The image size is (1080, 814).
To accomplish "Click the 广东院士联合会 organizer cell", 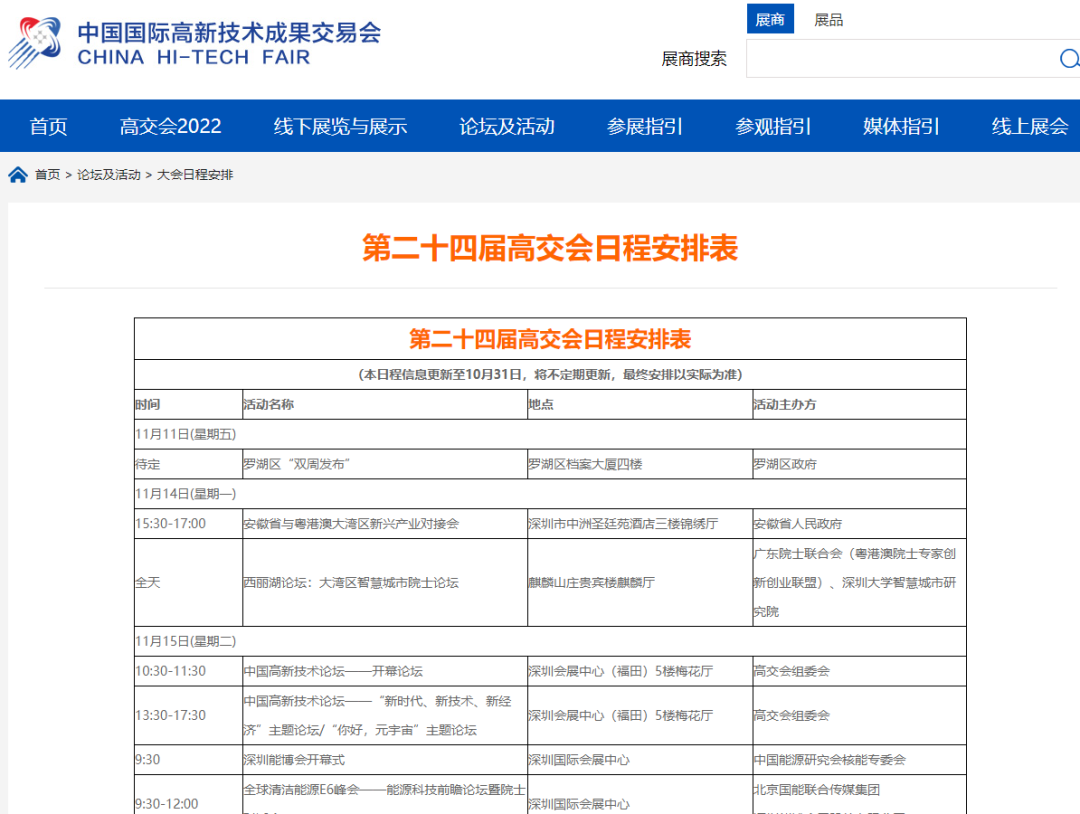I will (x=859, y=583).
